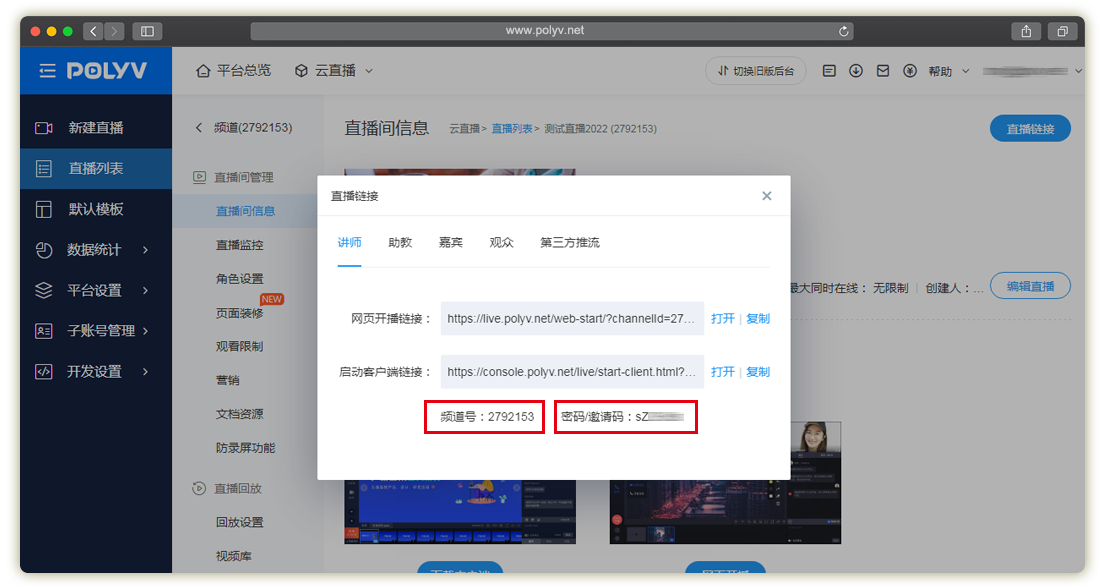Expand the 云直播 dropdown menu

pos(334,71)
